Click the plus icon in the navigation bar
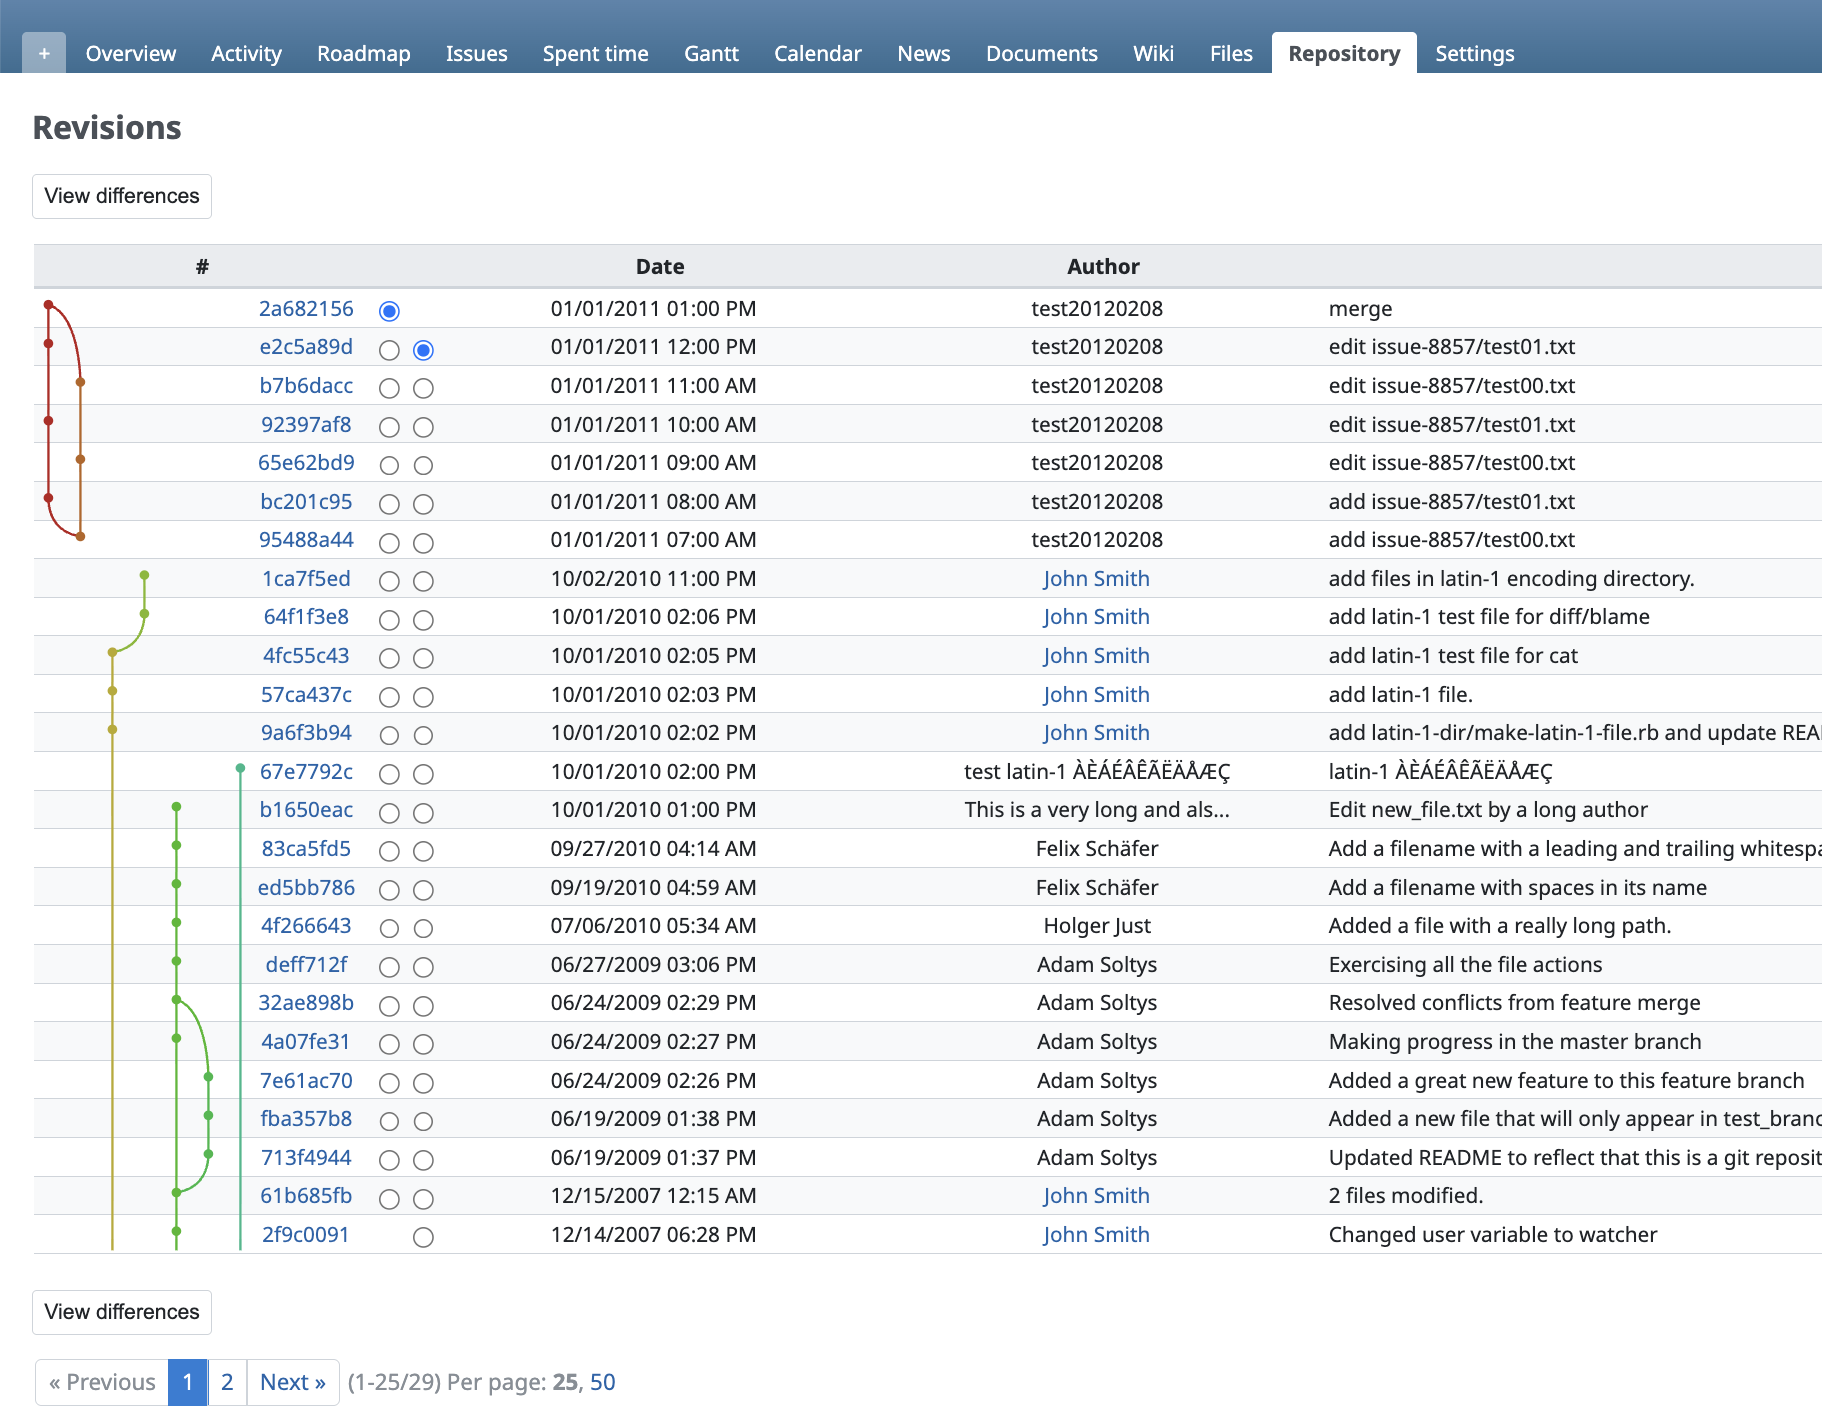Image resolution: width=1822 pixels, height=1416 pixels. point(44,54)
